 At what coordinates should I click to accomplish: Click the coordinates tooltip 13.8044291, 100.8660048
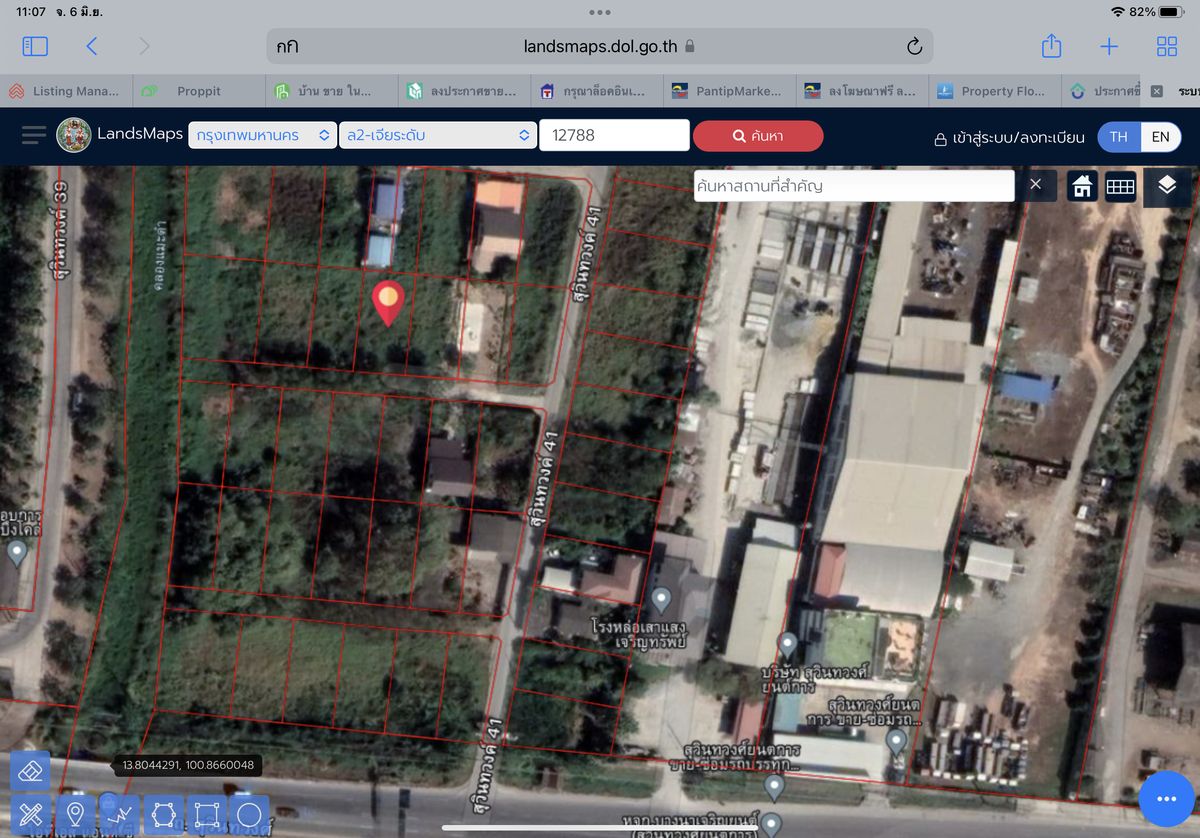click(188, 765)
